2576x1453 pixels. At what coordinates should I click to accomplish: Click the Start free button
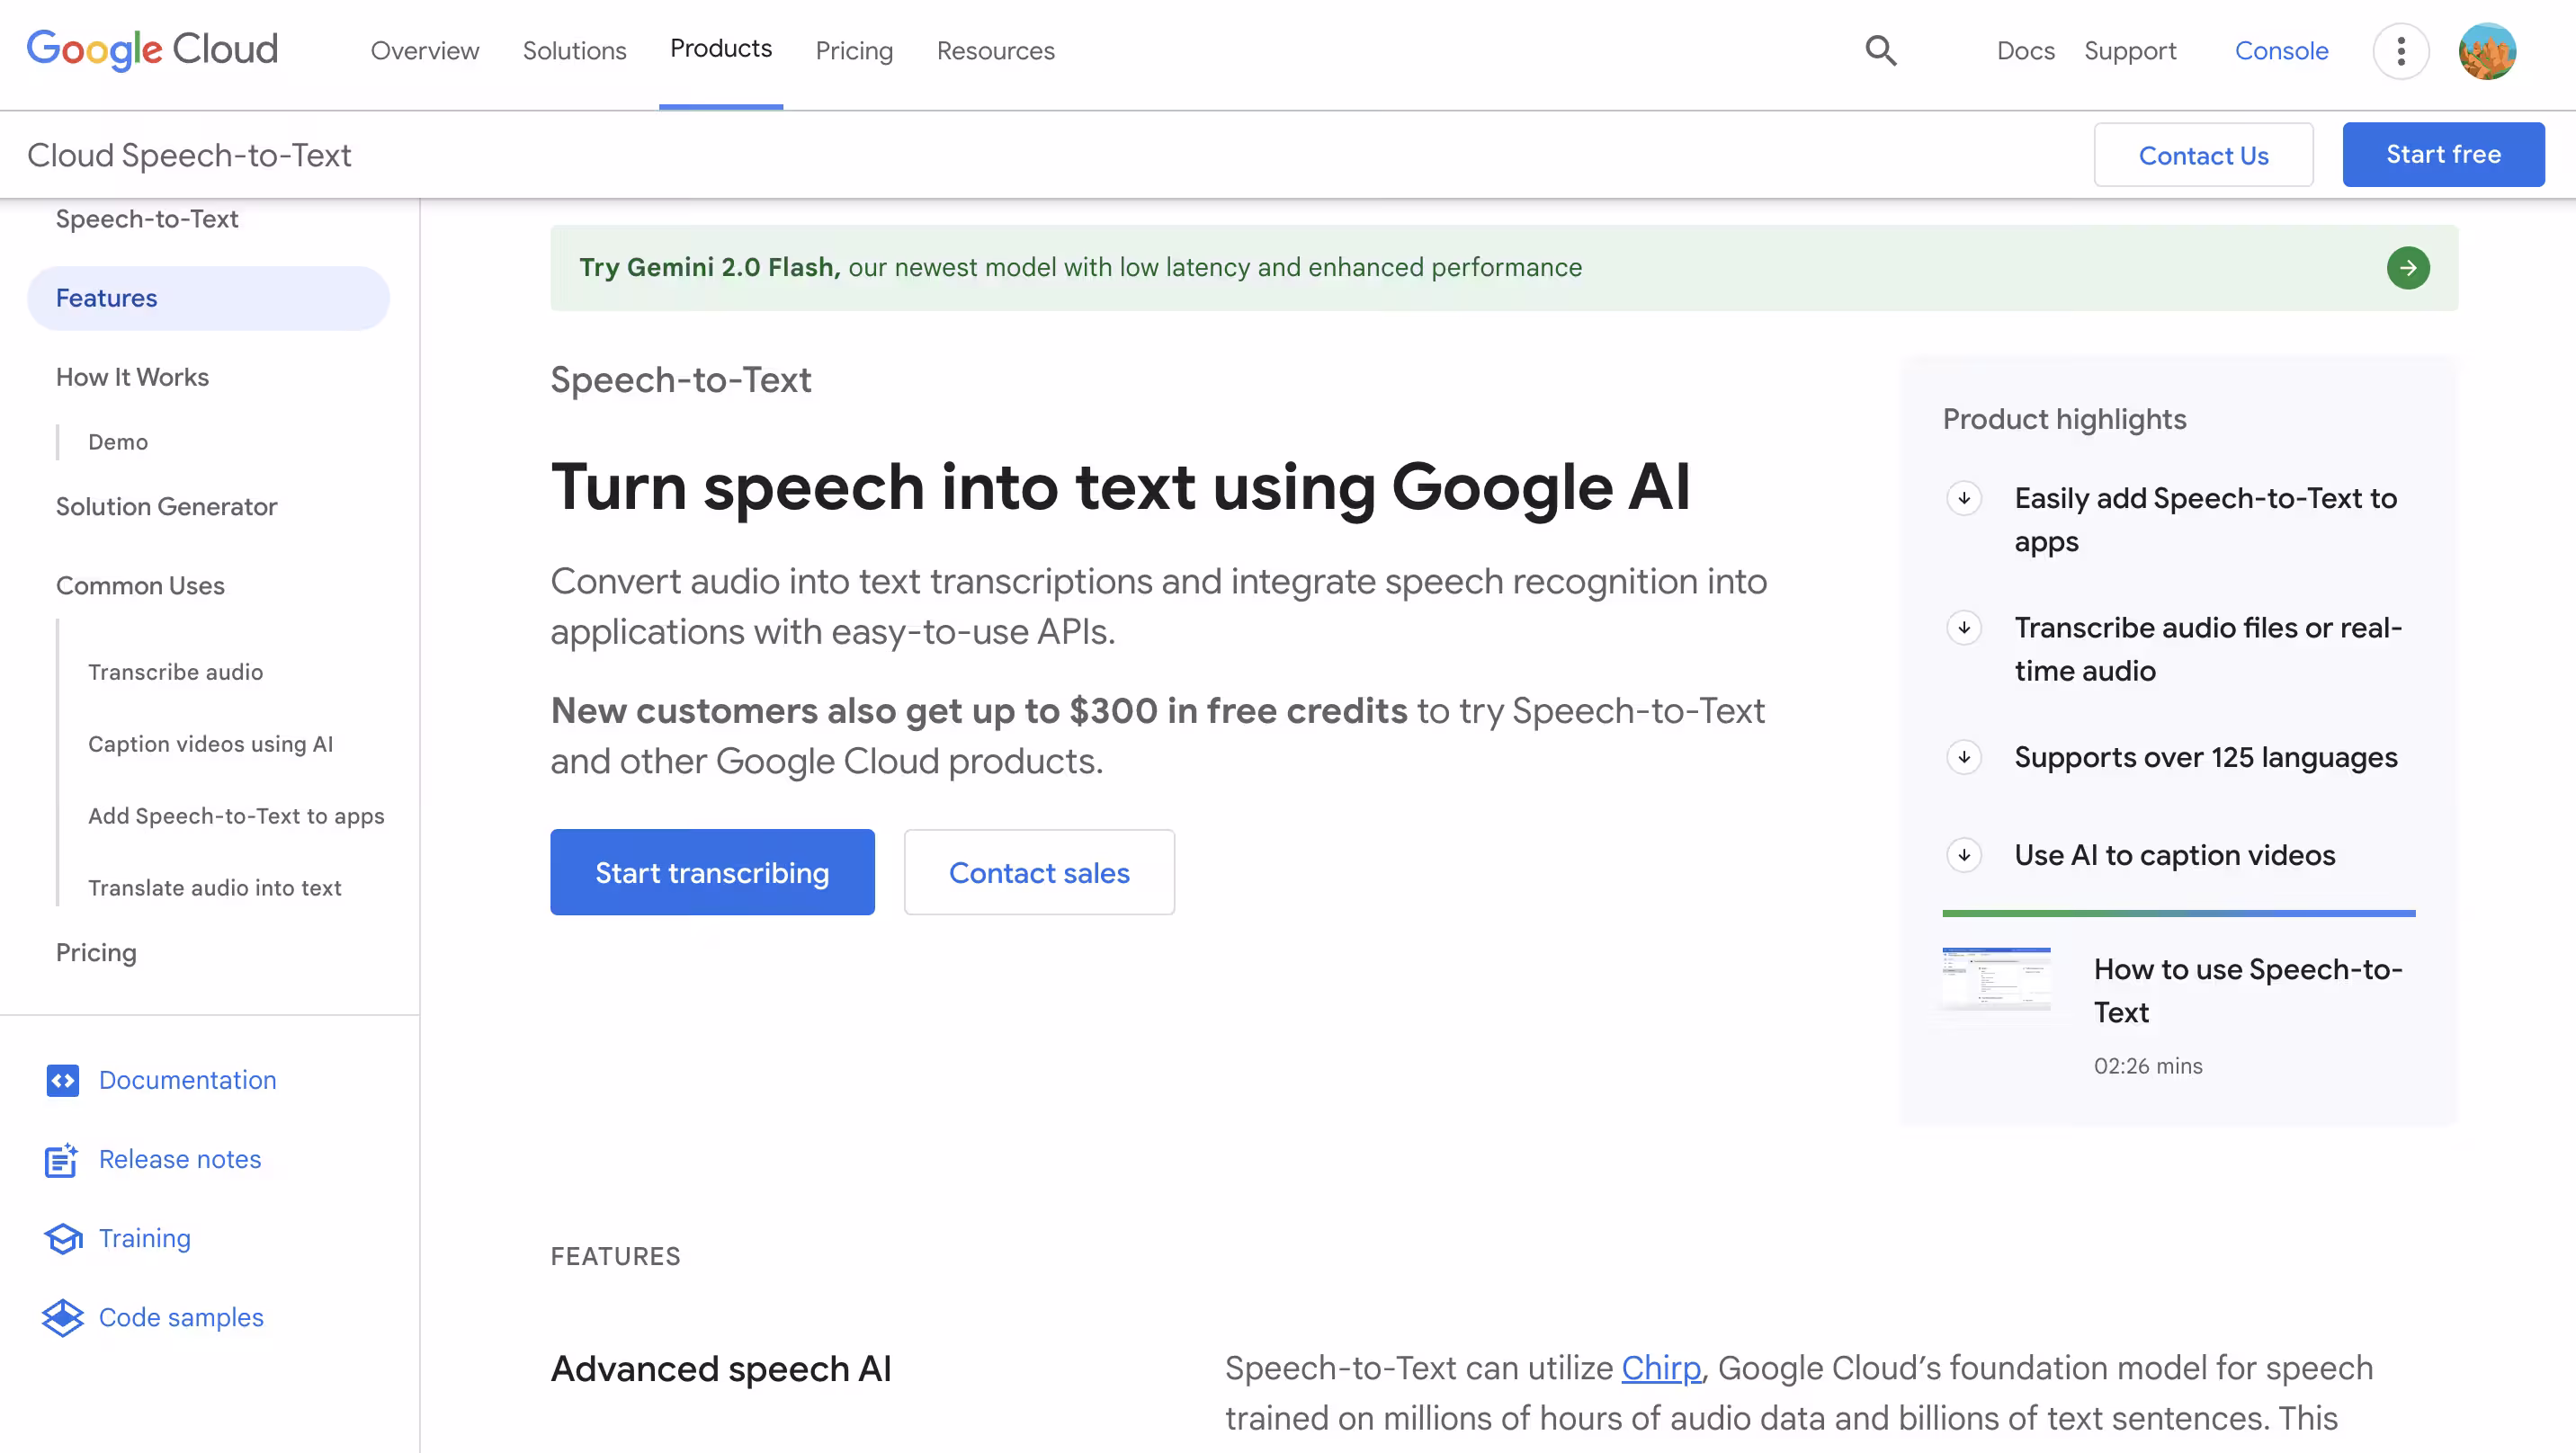pos(2443,155)
